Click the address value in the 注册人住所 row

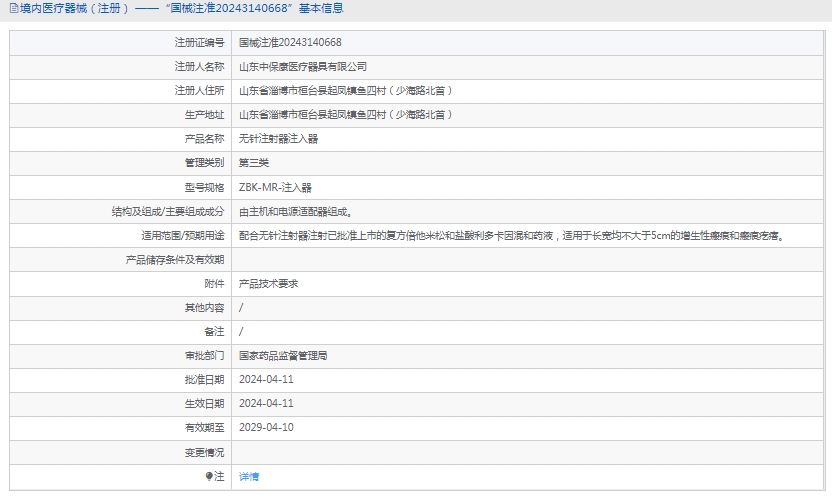tap(346, 91)
